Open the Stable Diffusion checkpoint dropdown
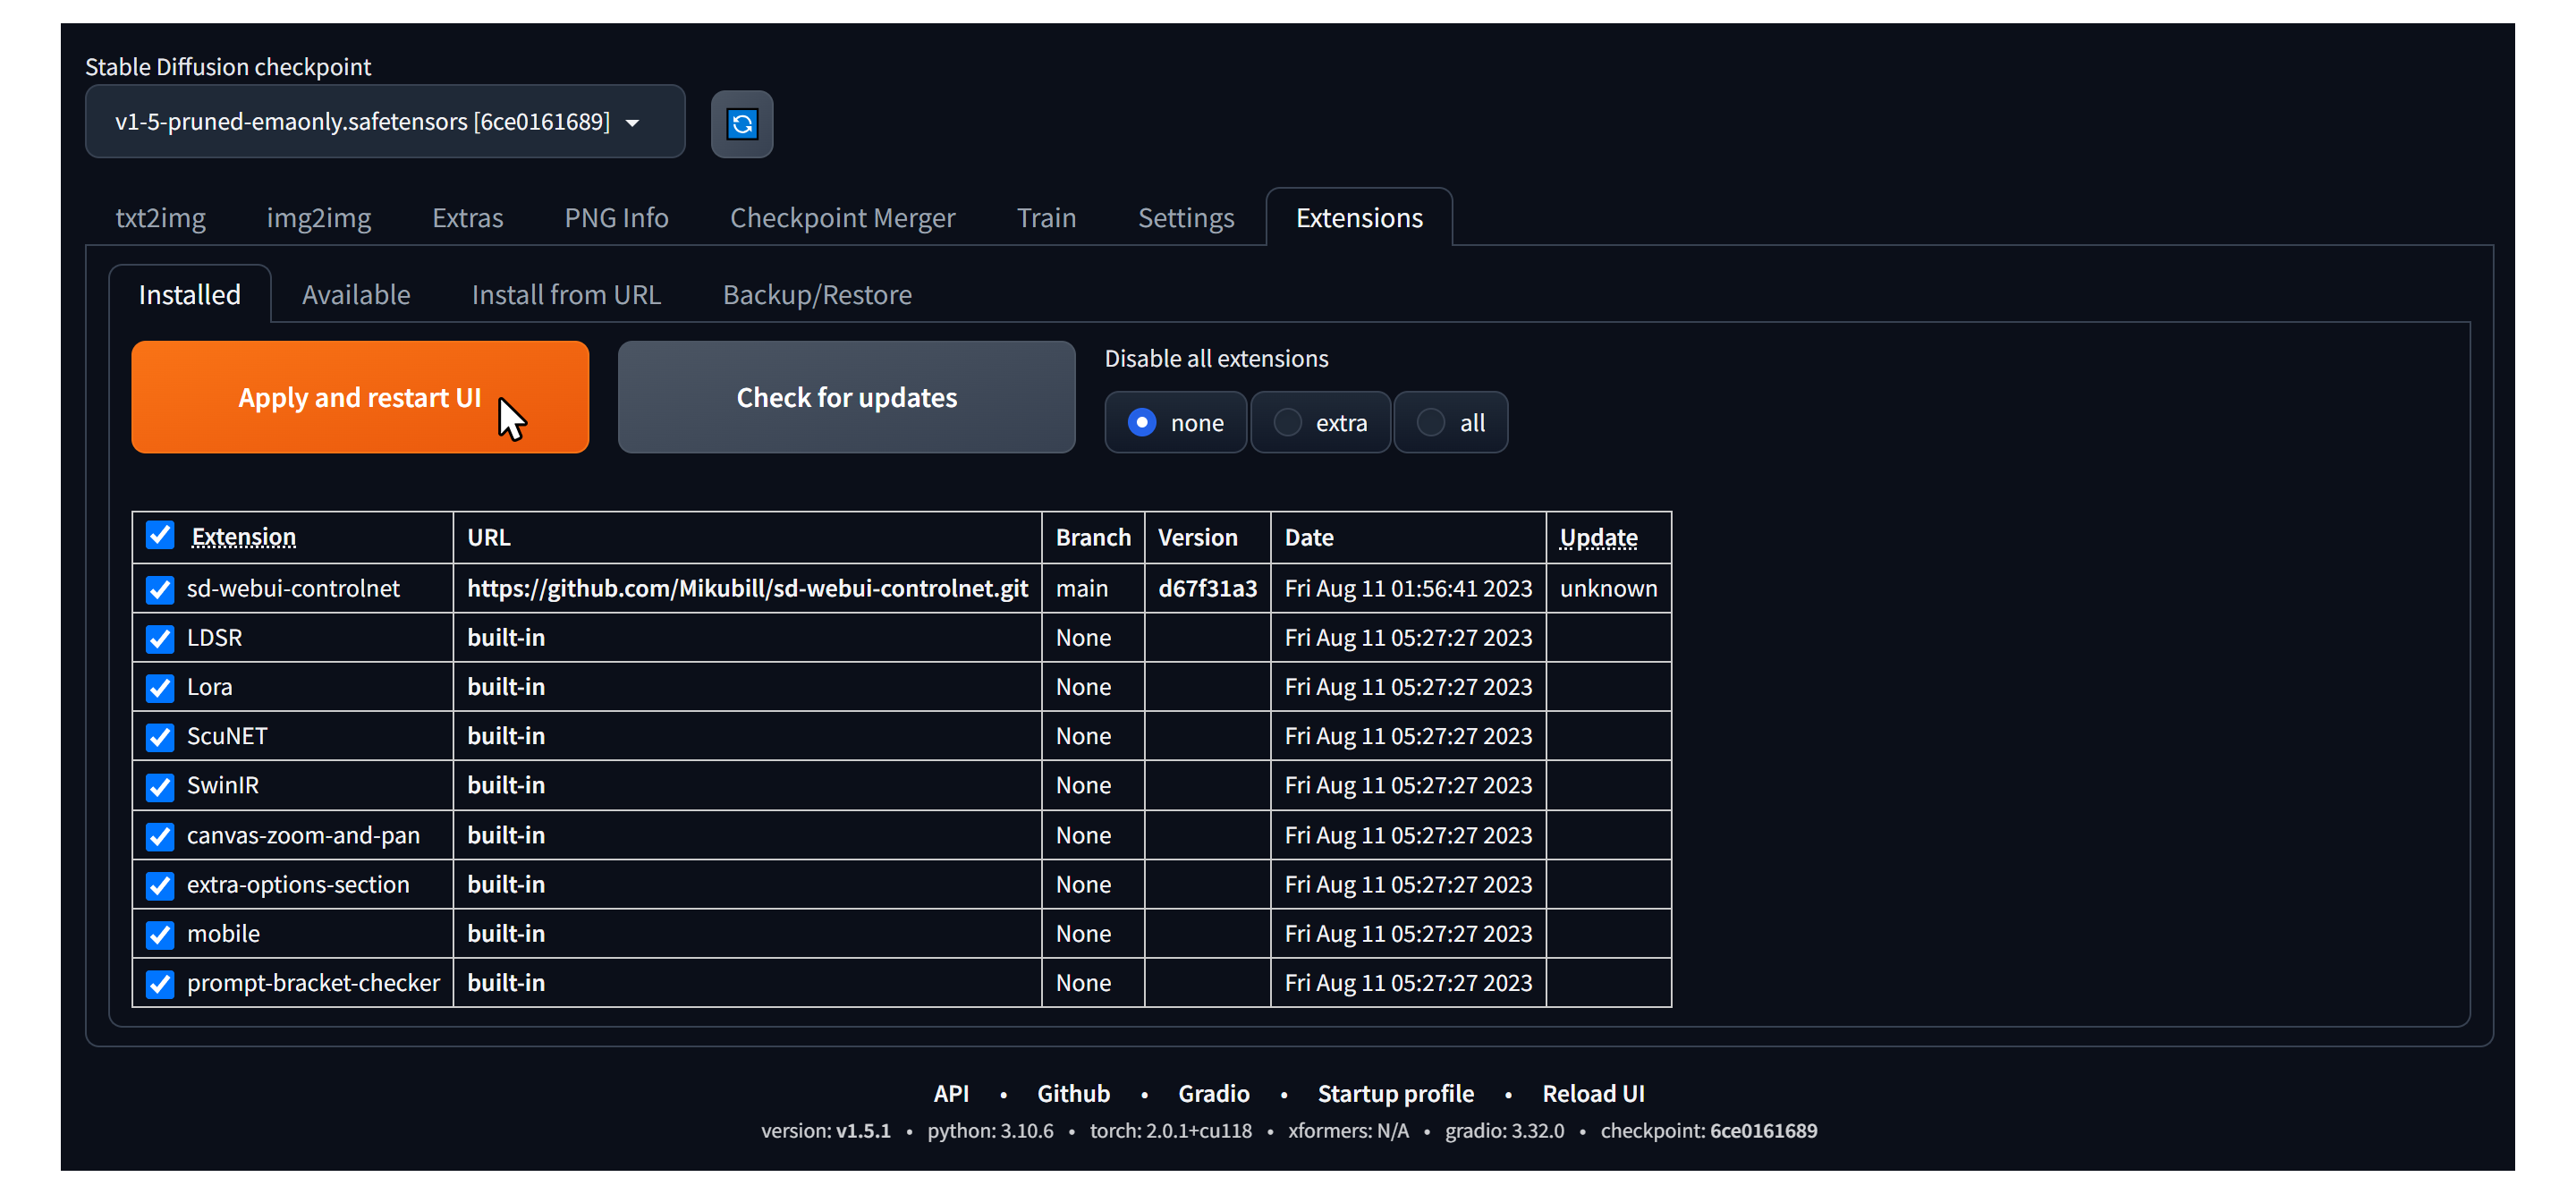The image size is (2576, 1194). (x=385, y=122)
